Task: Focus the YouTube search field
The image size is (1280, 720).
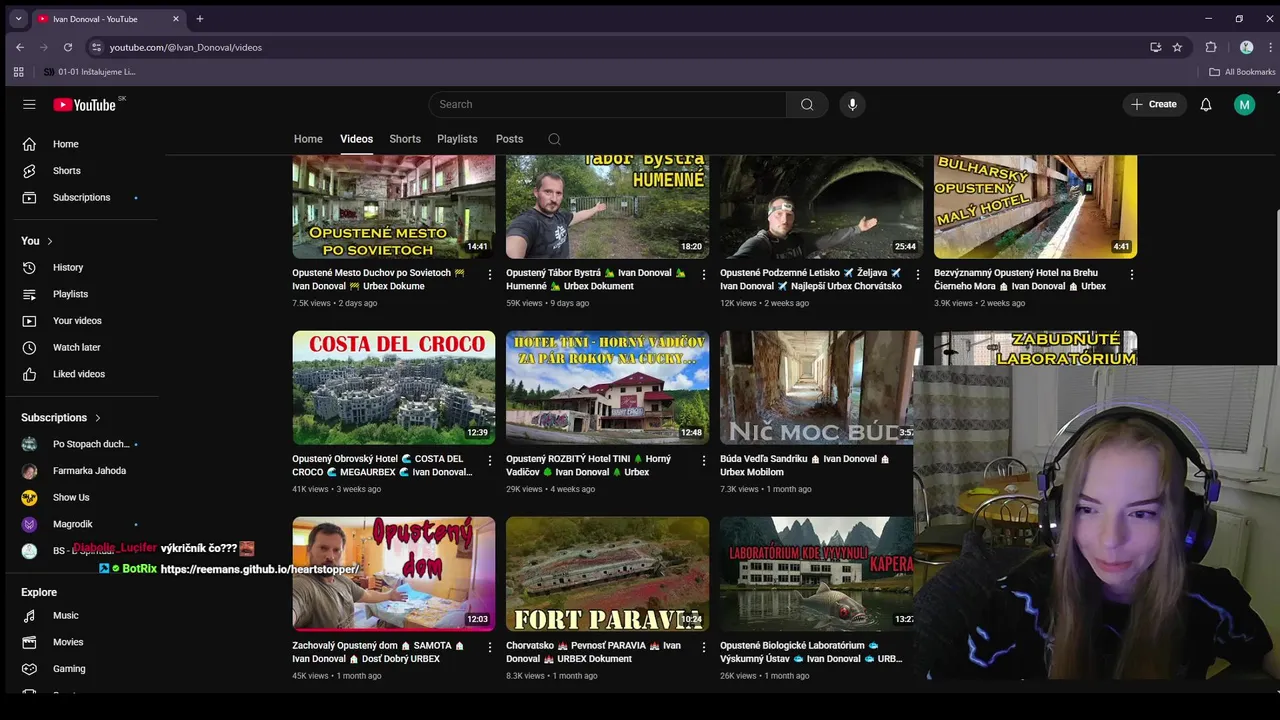Action: coord(607,104)
